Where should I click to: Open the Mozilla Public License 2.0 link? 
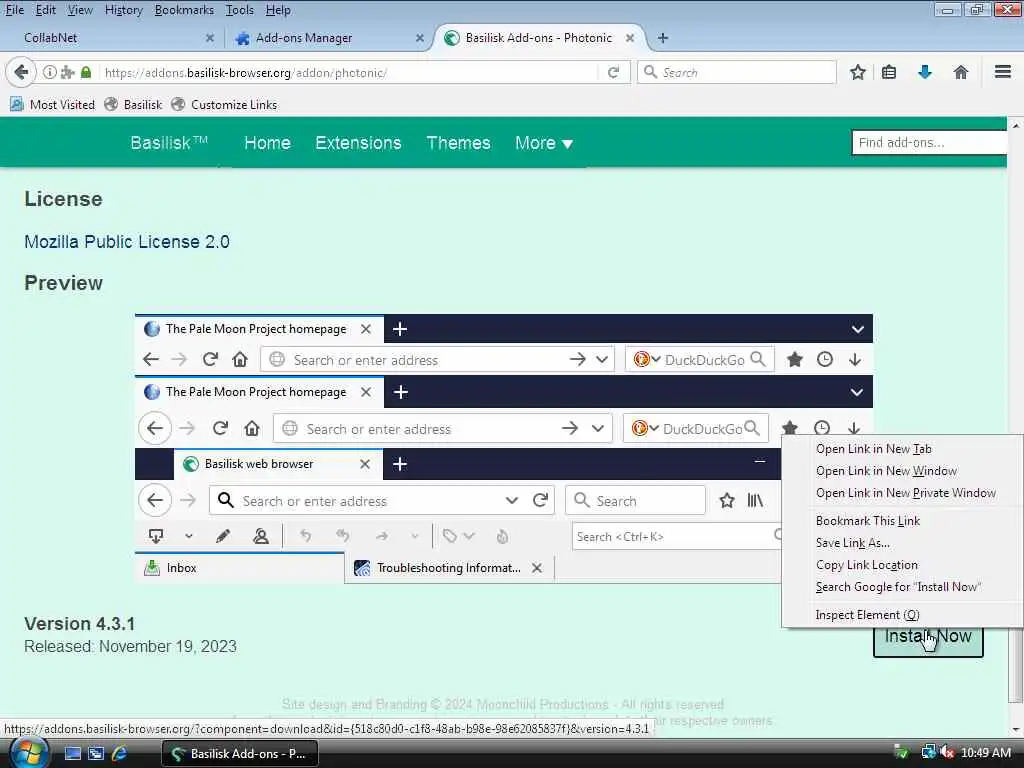(x=127, y=242)
